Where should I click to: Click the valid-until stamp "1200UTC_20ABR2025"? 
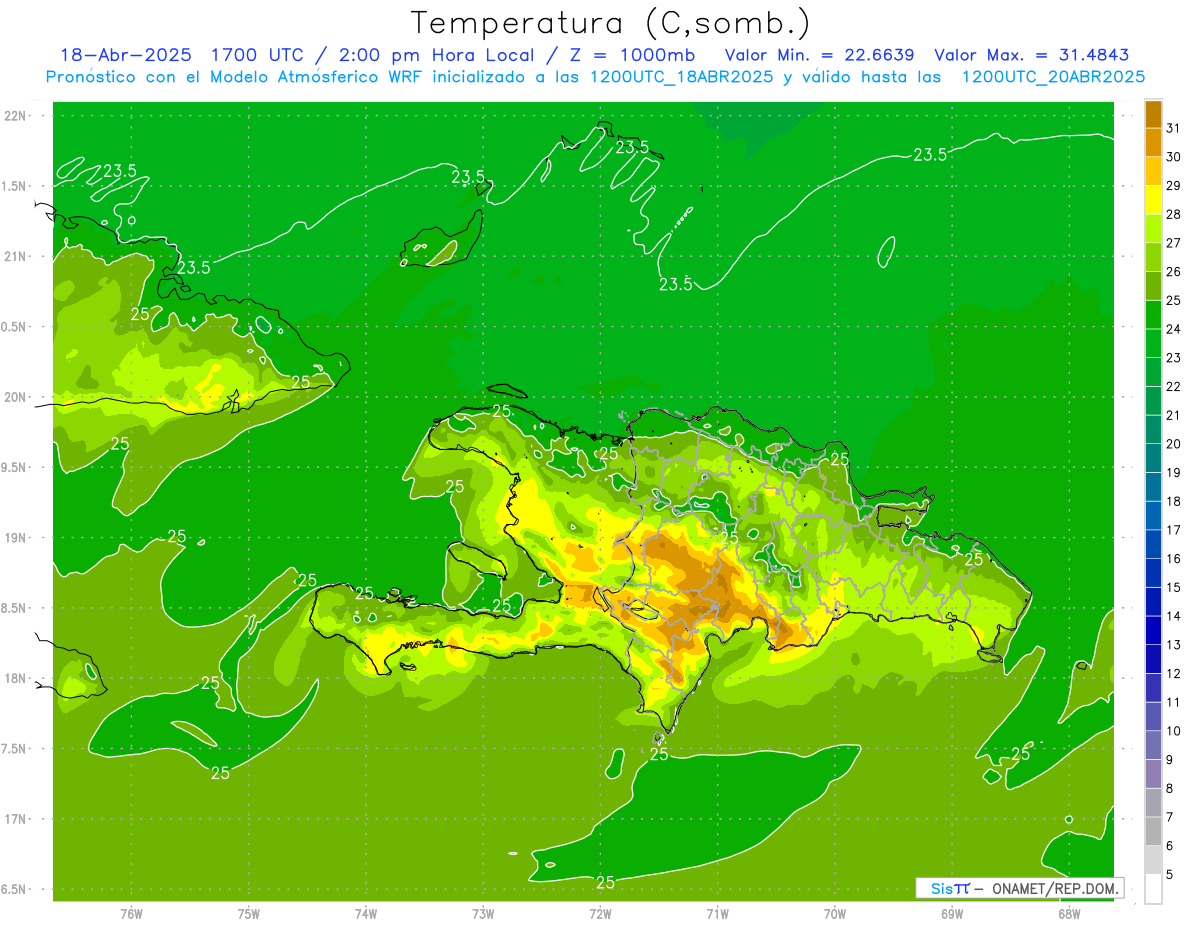1053,77
